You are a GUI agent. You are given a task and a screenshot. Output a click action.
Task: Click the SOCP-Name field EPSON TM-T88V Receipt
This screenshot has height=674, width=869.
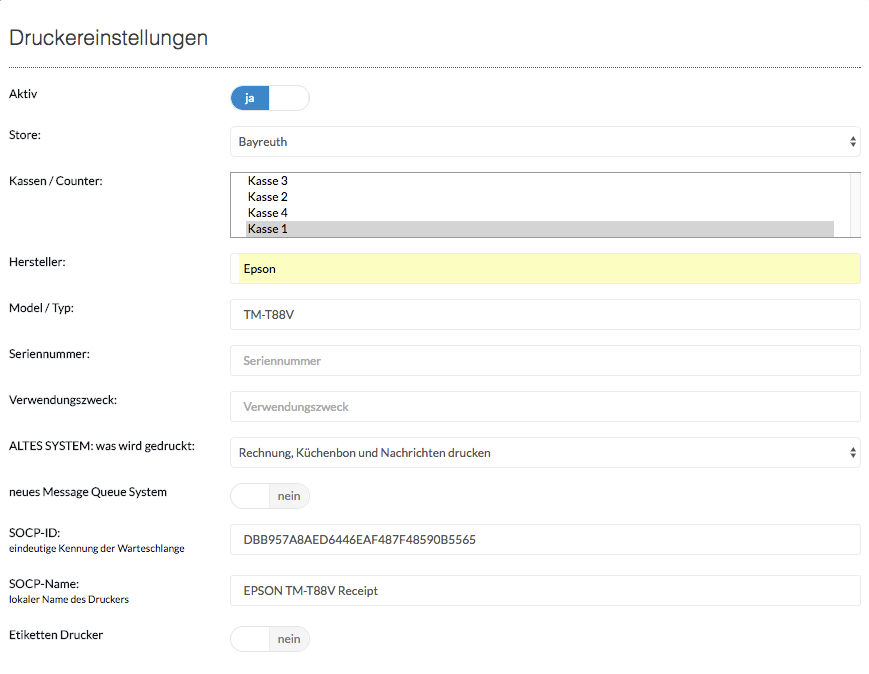pyautogui.click(x=545, y=591)
